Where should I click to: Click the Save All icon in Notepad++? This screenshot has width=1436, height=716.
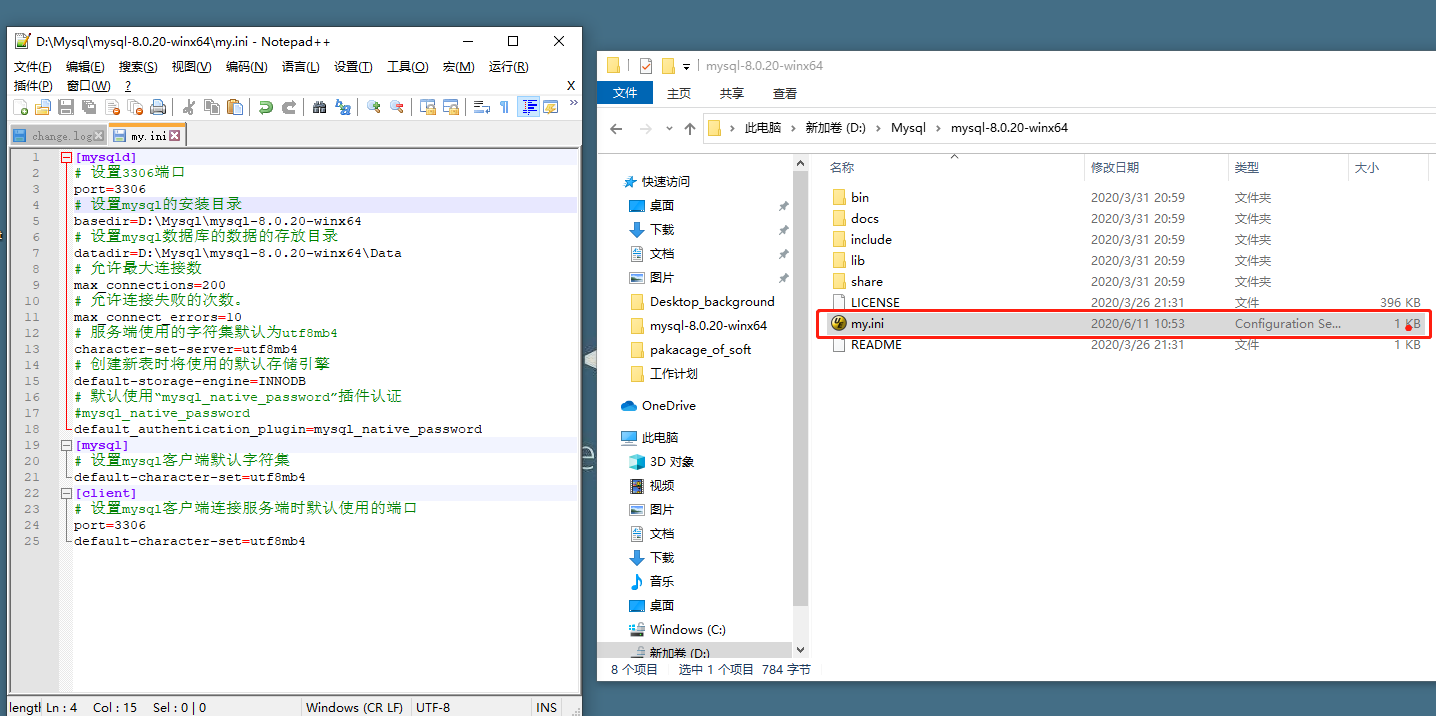[89, 107]
